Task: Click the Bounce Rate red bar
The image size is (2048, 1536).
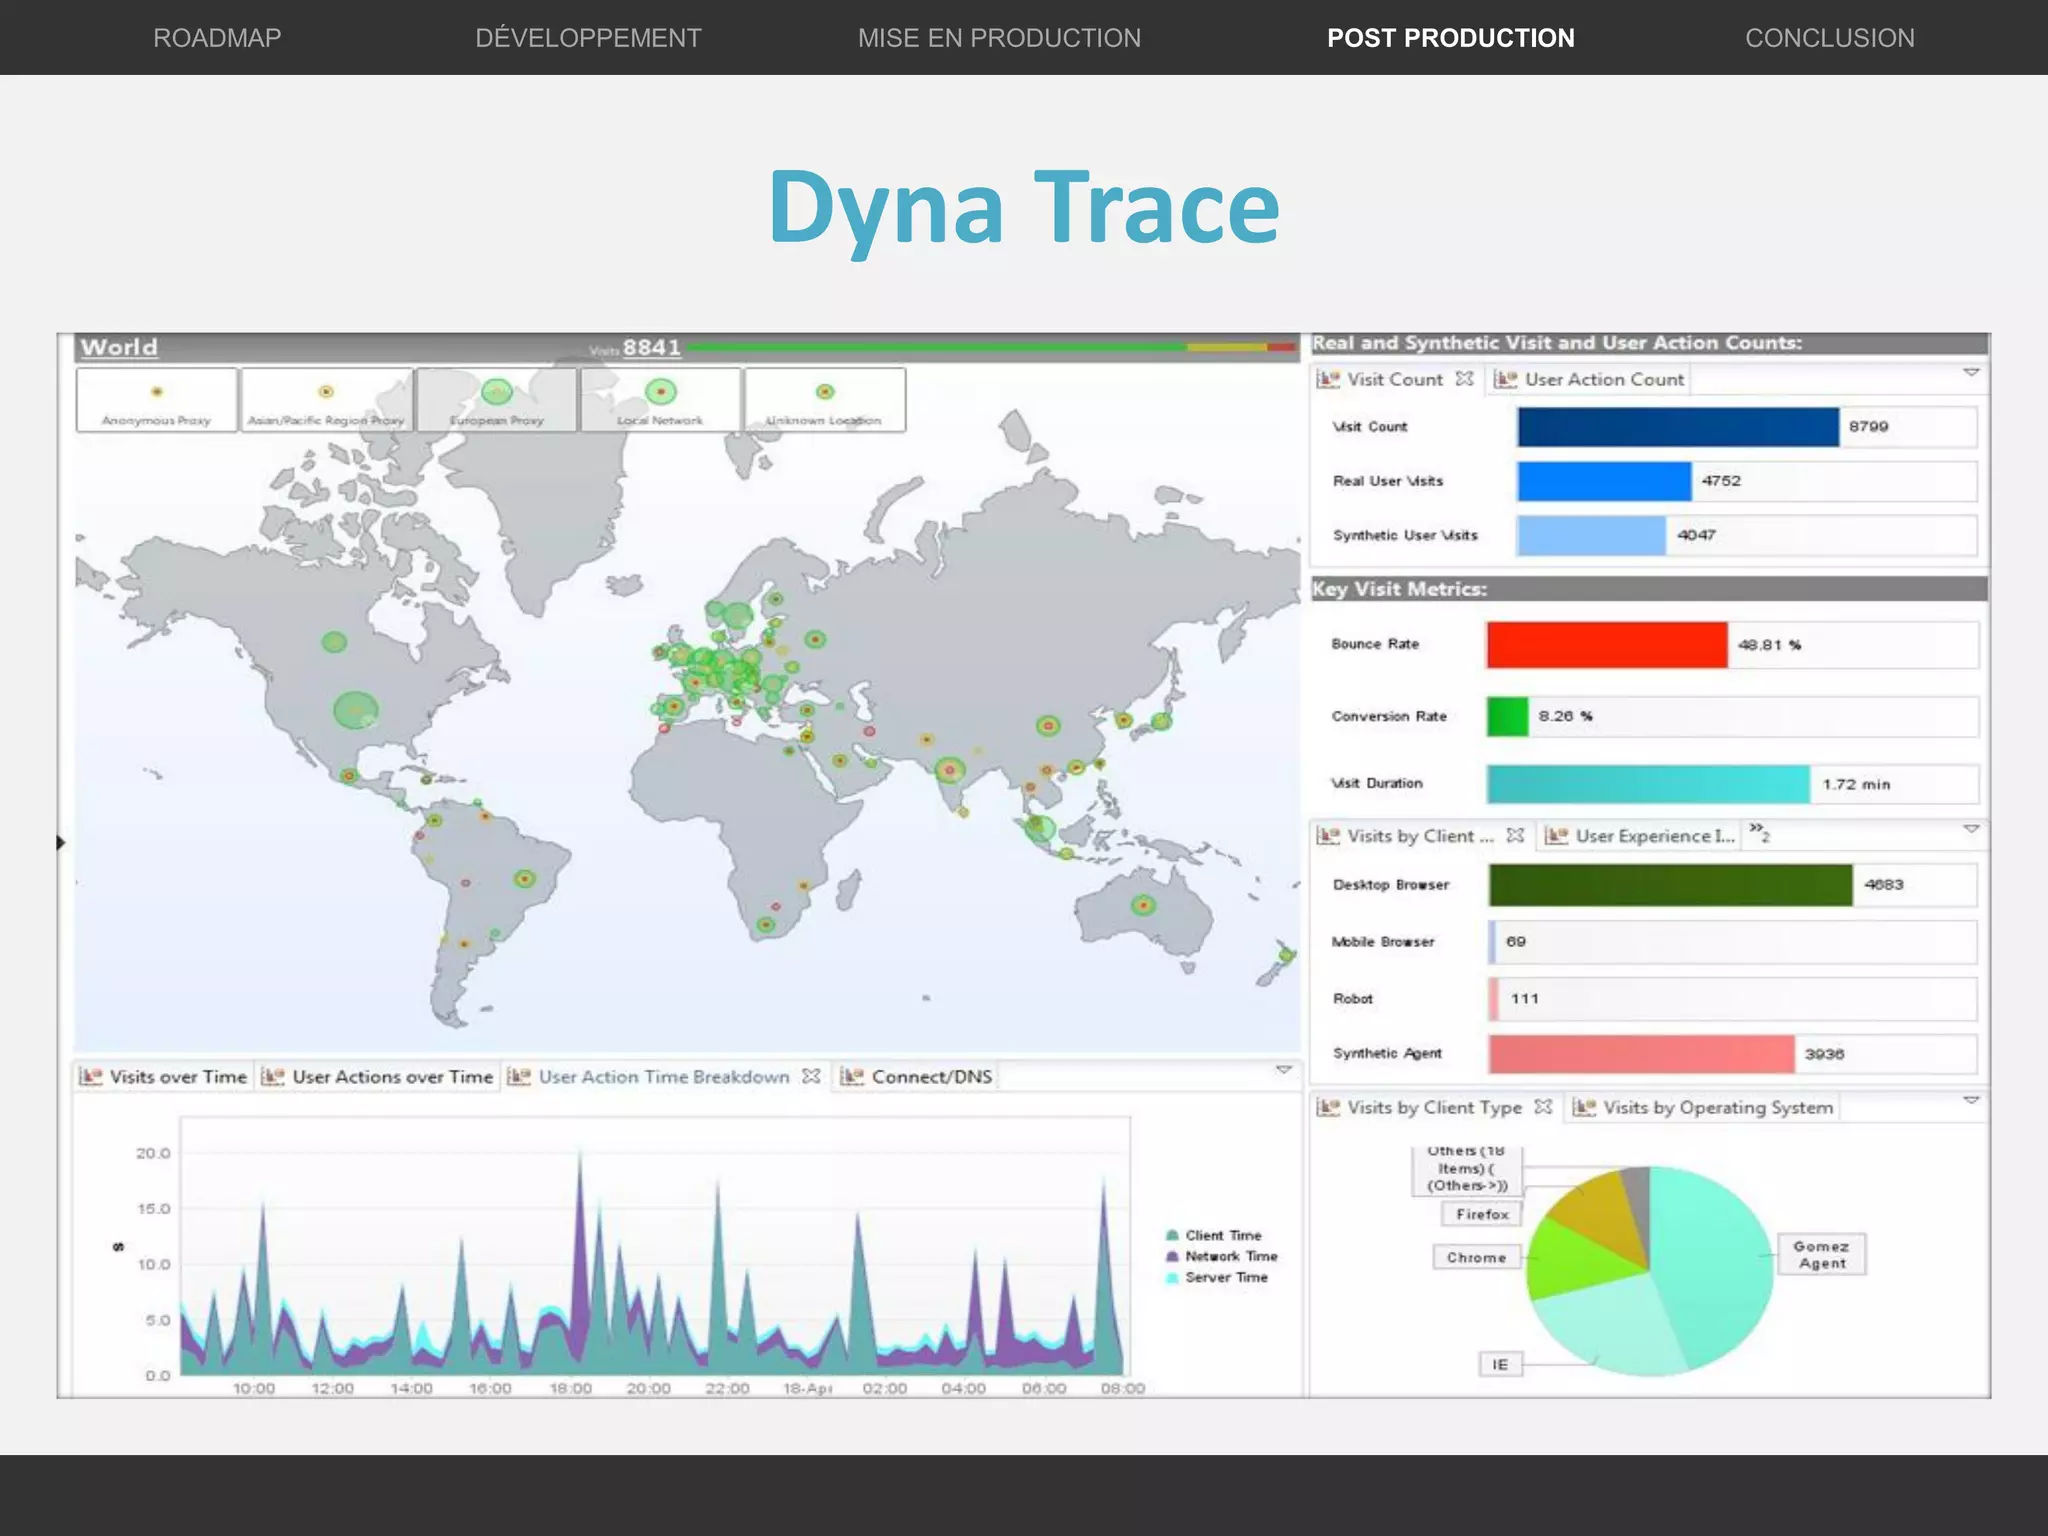Action: click(1607, 645)
